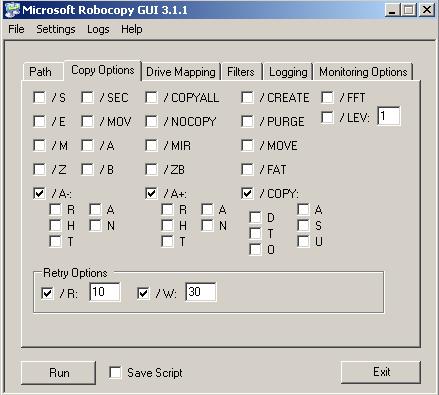Tick the /Z restartable mode box

click(40, 170)
